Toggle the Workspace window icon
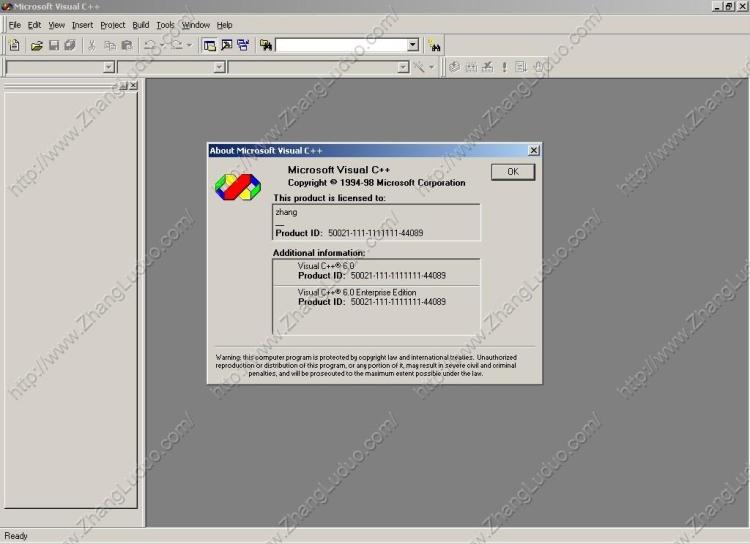Viewport: 750px width, 544px height. tap(210, 45)
